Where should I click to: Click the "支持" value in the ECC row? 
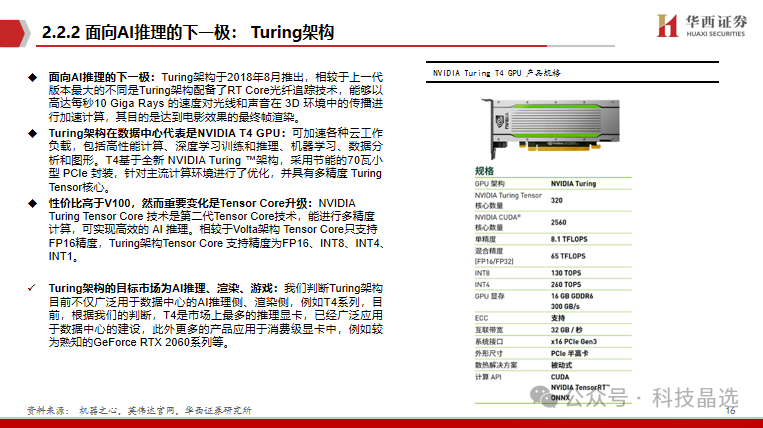click(558, 318)
